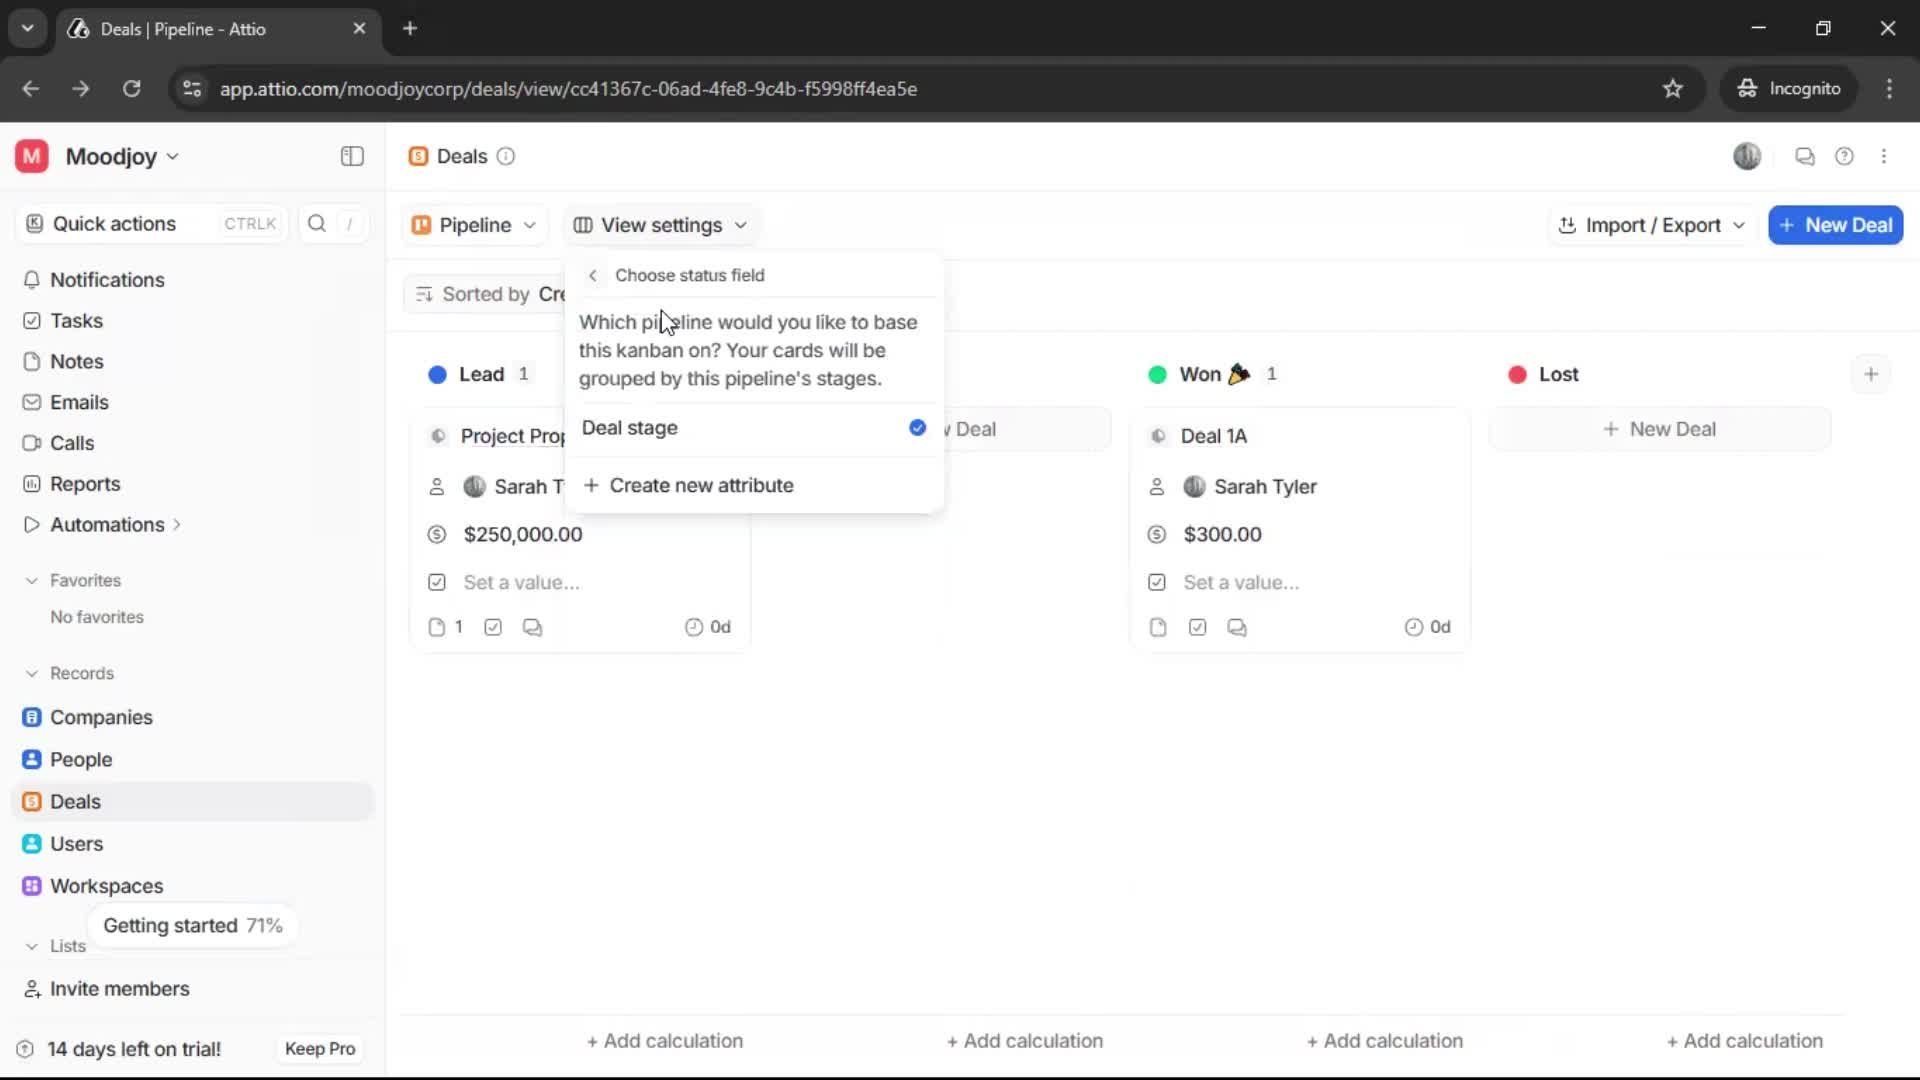Click the three-dot menu in the top right
This screenshot has width=1920, height=1080.
[1885, 156]
